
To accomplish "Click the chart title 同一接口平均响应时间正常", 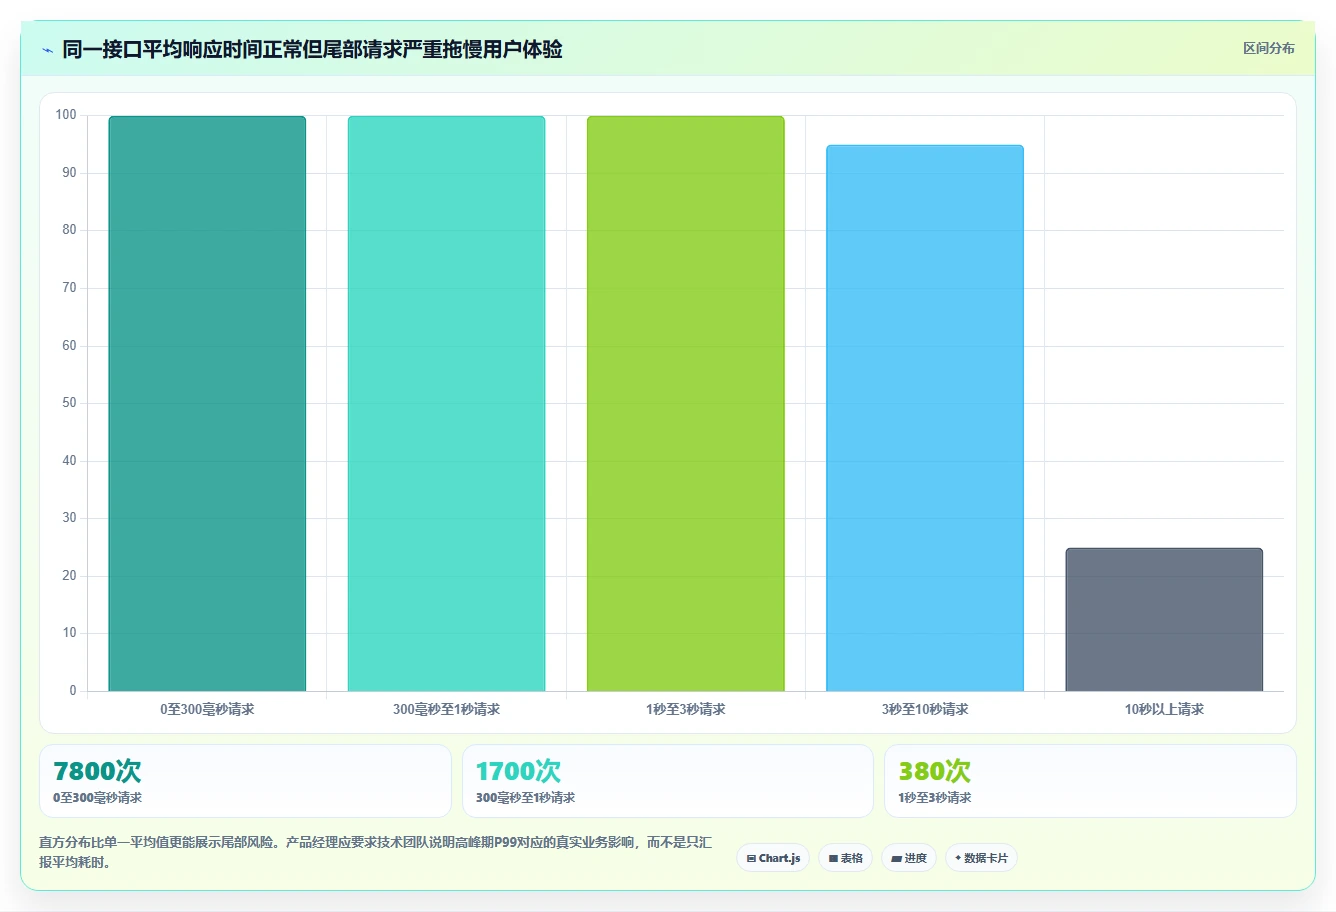I will click(x=312, y=49).
